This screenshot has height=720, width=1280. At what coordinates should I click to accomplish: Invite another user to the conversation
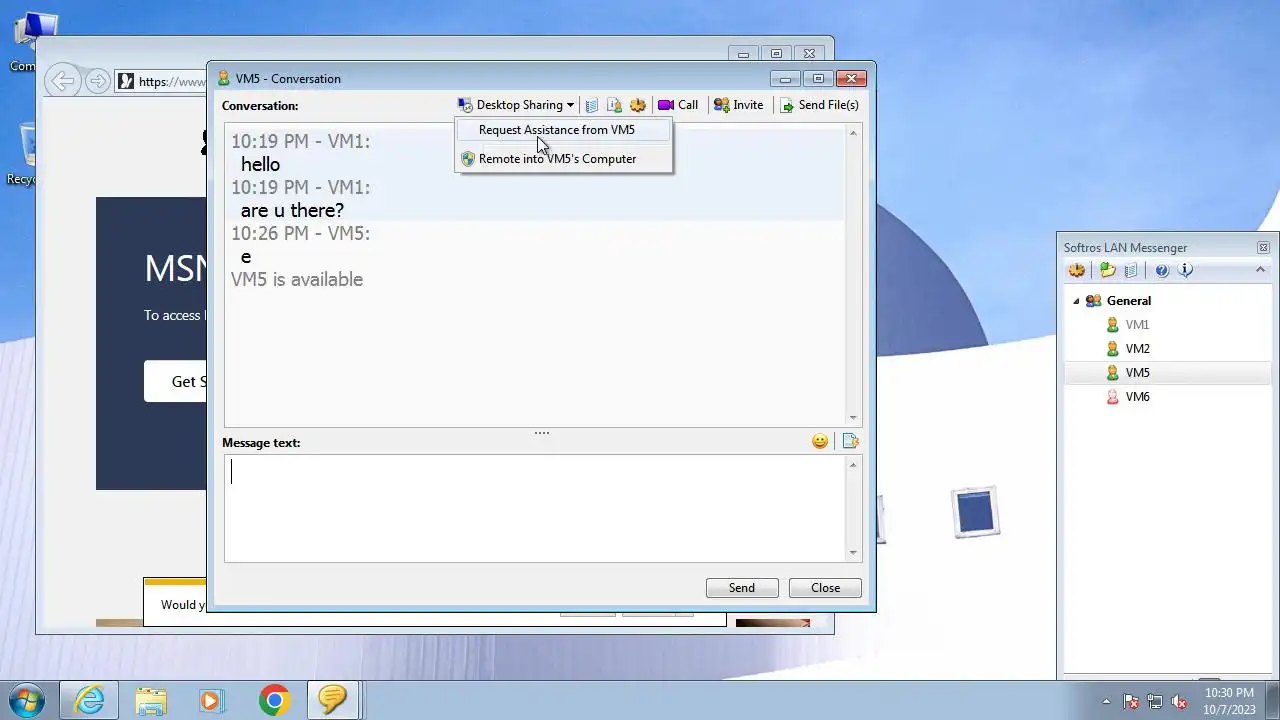coord(738,105)
